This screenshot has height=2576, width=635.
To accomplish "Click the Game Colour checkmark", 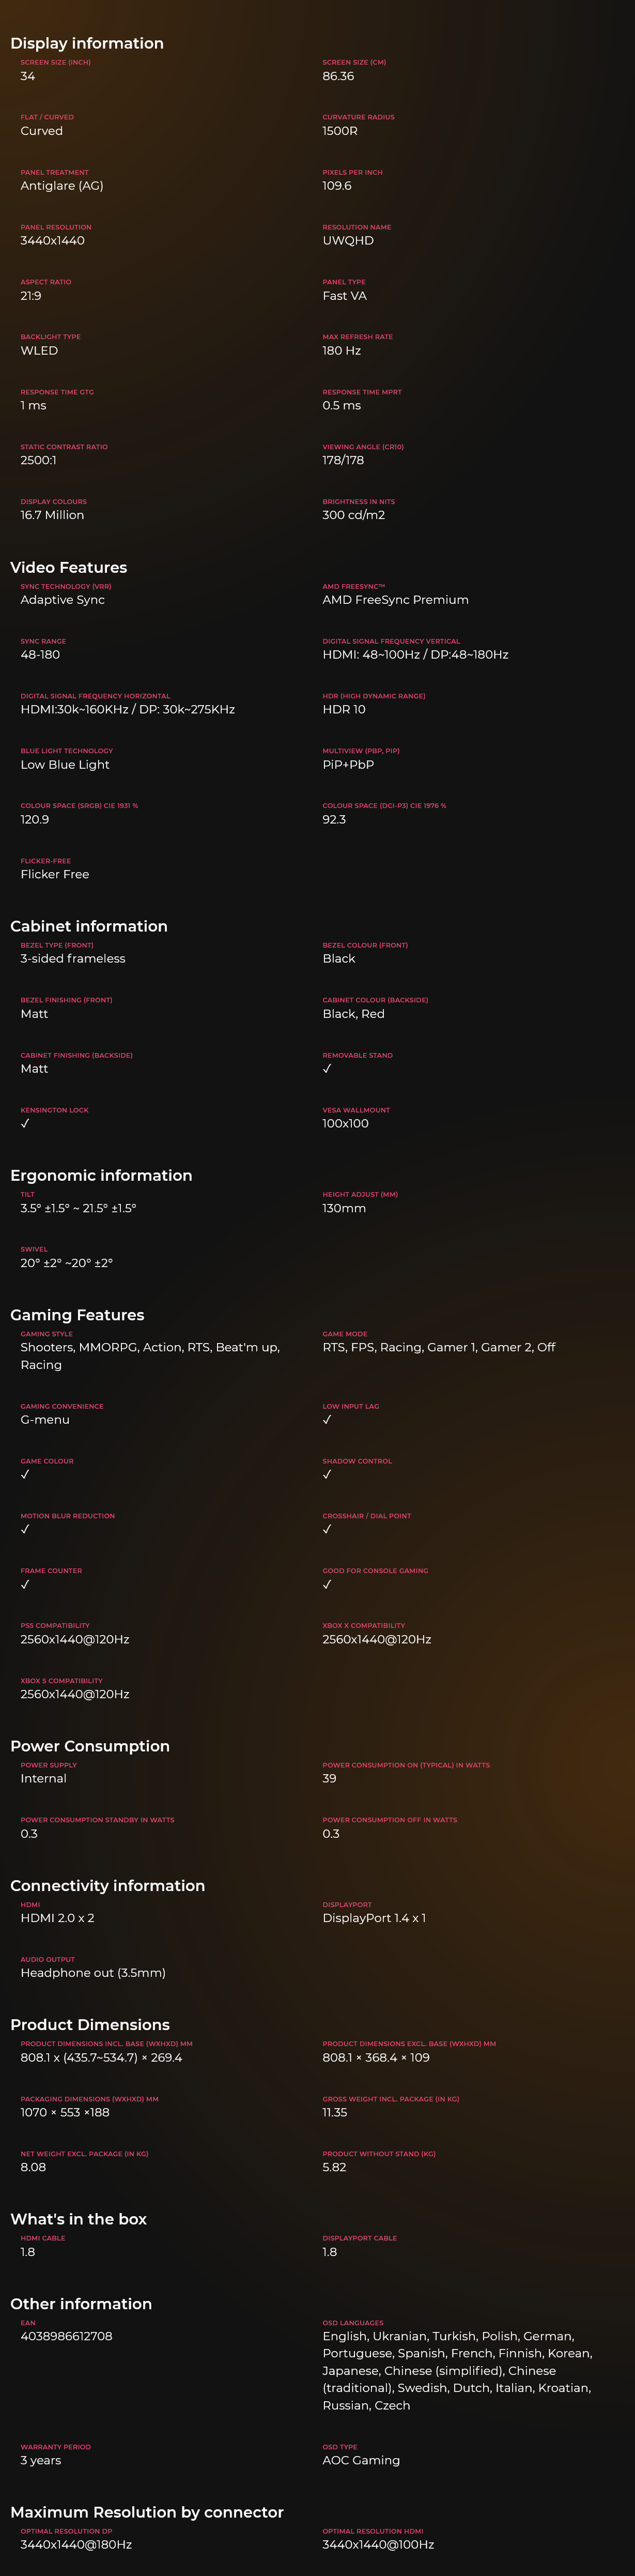I will (x=25, y=1475).
